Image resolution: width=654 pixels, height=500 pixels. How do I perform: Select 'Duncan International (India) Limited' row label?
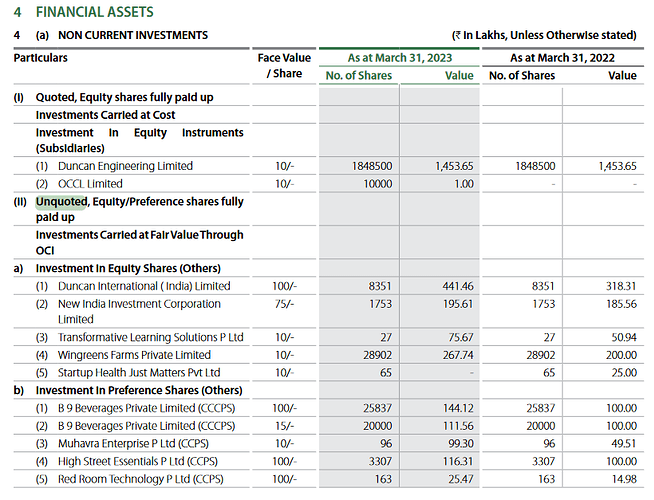pos(144,286)
